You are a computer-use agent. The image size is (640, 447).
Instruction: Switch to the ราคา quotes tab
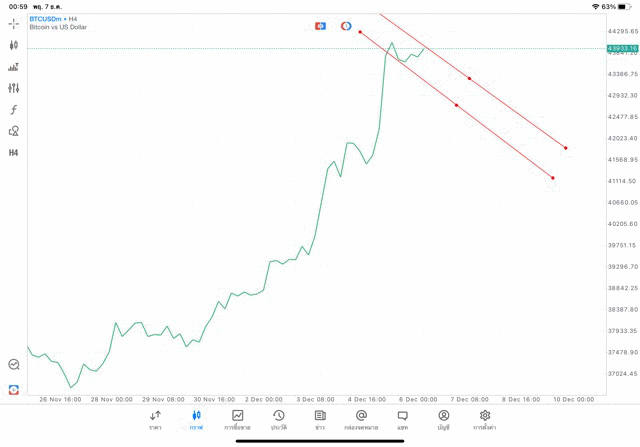pyautogui.click(x=155, y=419)
